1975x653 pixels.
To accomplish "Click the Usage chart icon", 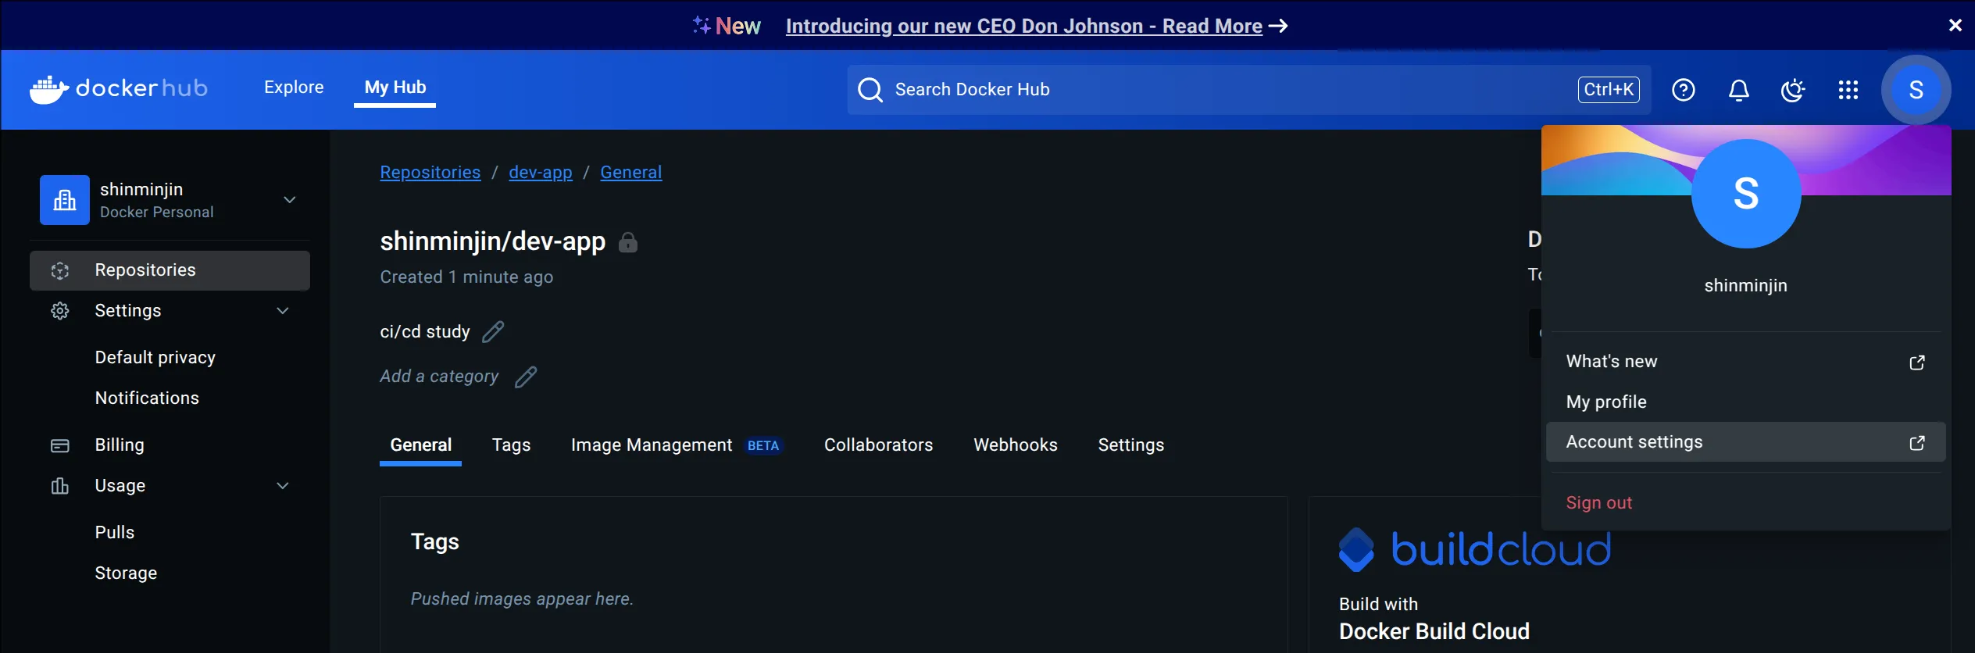I will pos(60,486).
